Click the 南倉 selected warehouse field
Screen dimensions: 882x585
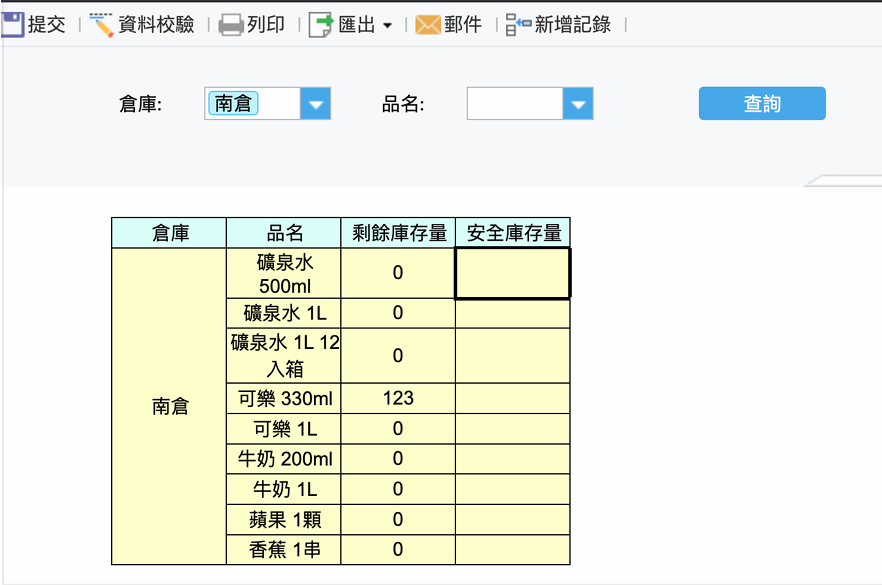click(x=252, y=104)
